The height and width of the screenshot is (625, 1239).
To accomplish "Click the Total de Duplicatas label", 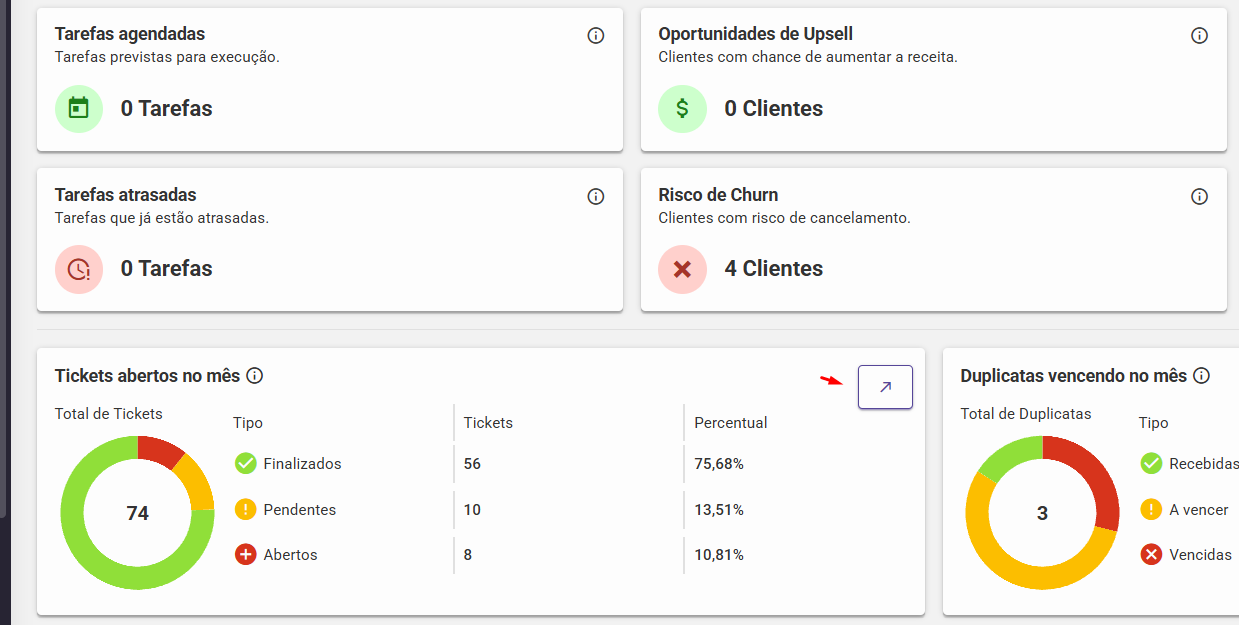I will tap(1026, 414).
